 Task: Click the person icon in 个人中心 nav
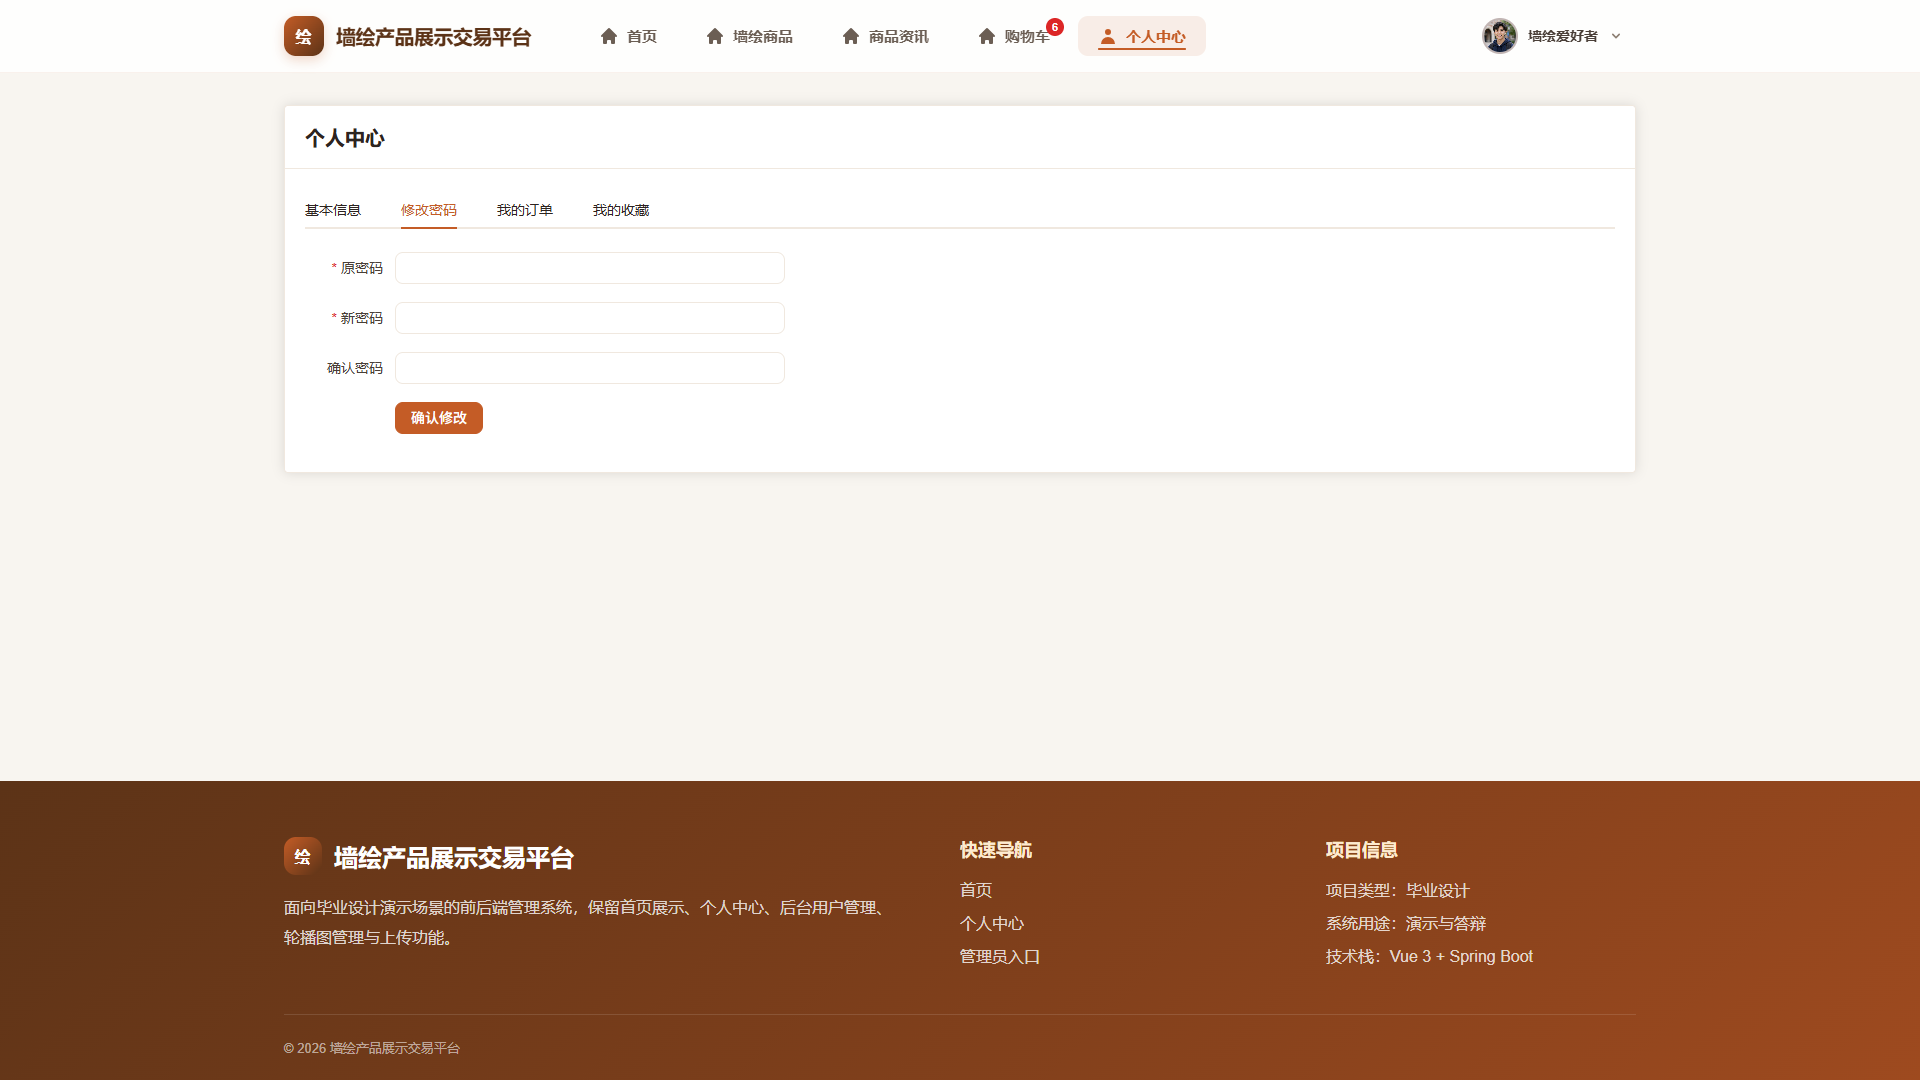(1107, 36)
